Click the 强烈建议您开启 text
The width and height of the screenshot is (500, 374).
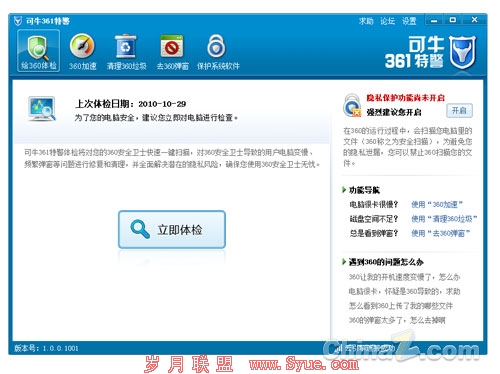[x=394, y=112]
